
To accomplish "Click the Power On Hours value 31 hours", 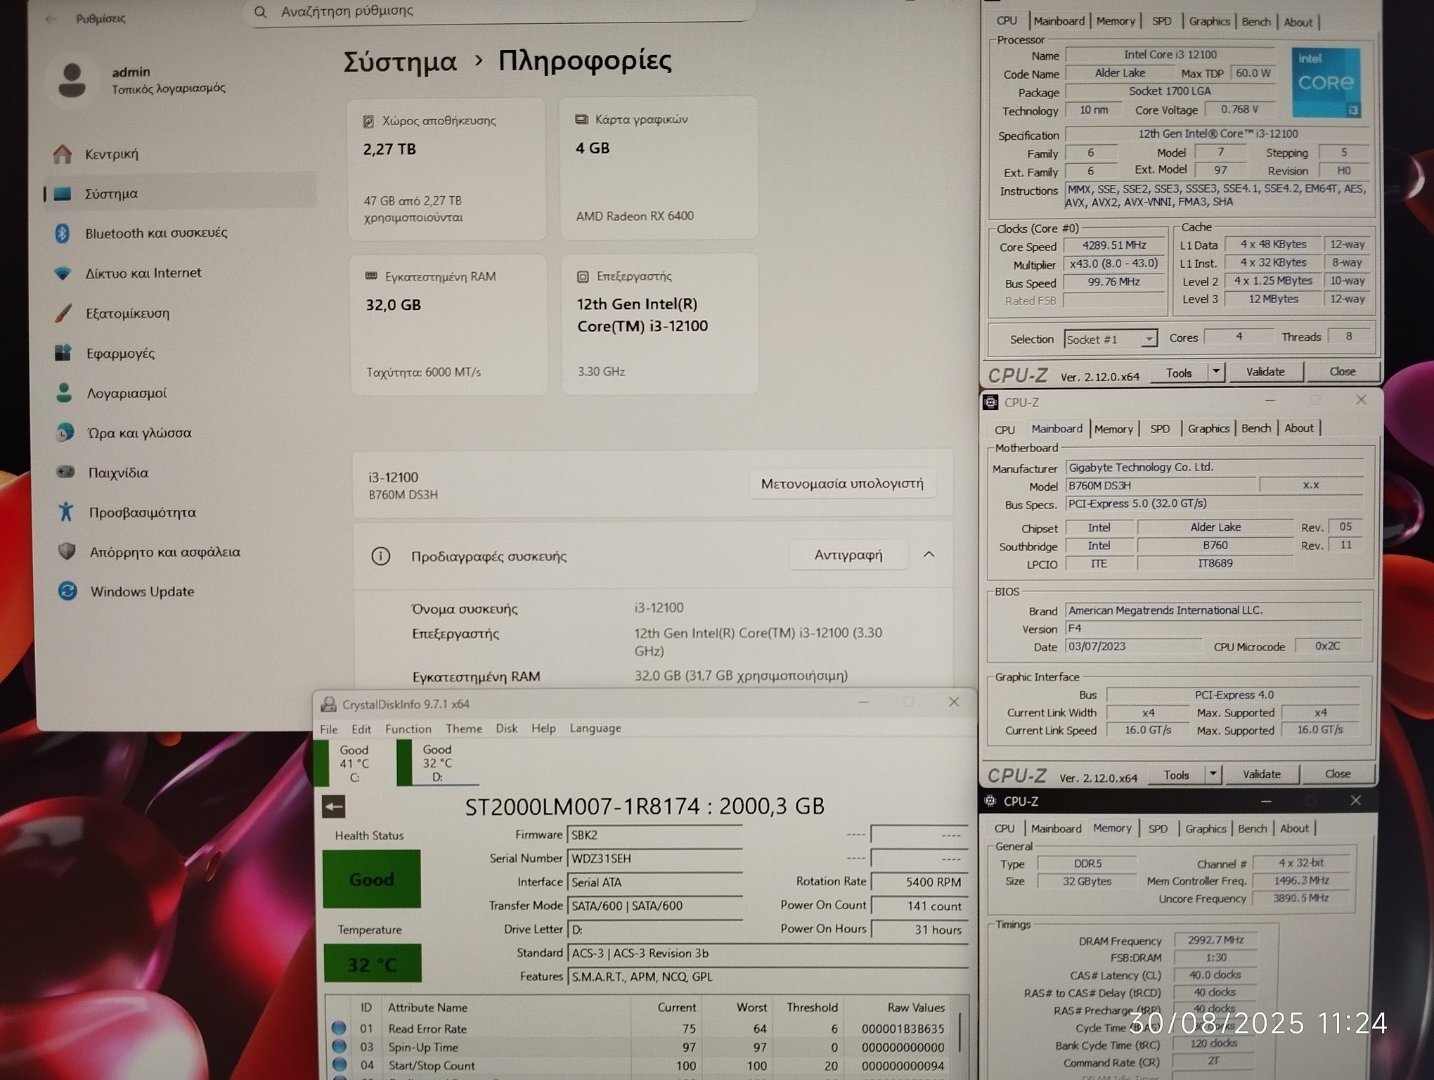I will [920, 929].
